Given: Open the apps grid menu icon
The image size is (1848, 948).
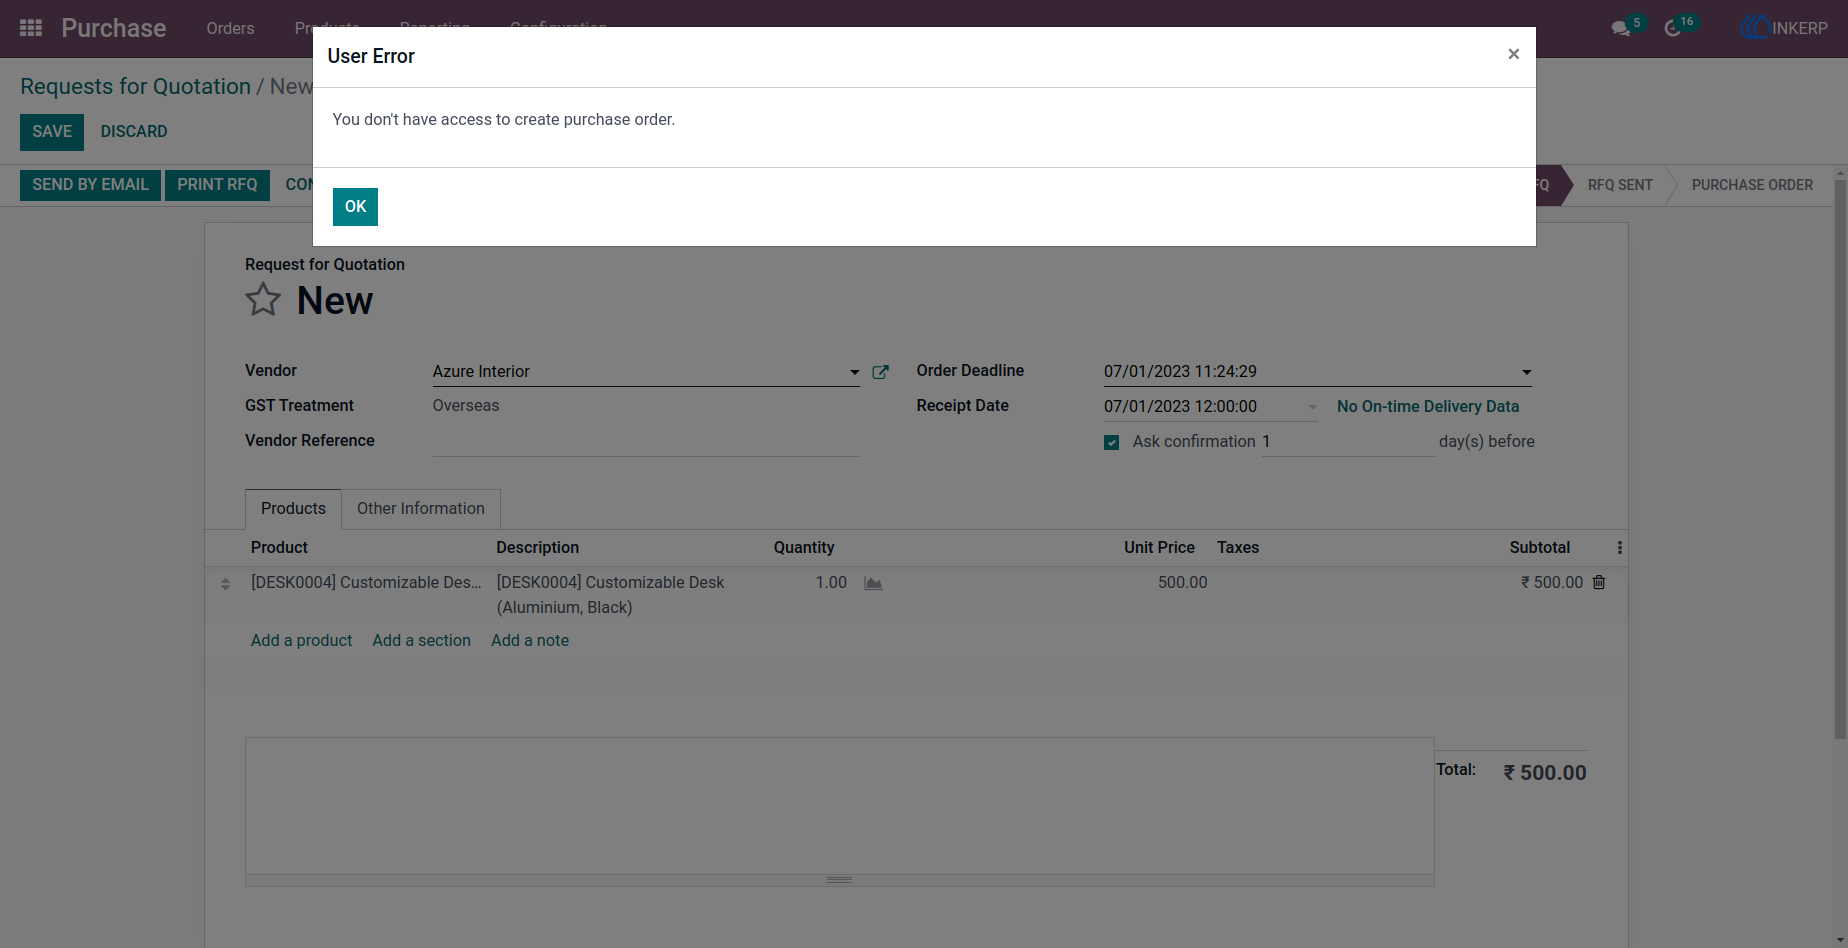Looking at the screenshot, I should tap(31, 28).
